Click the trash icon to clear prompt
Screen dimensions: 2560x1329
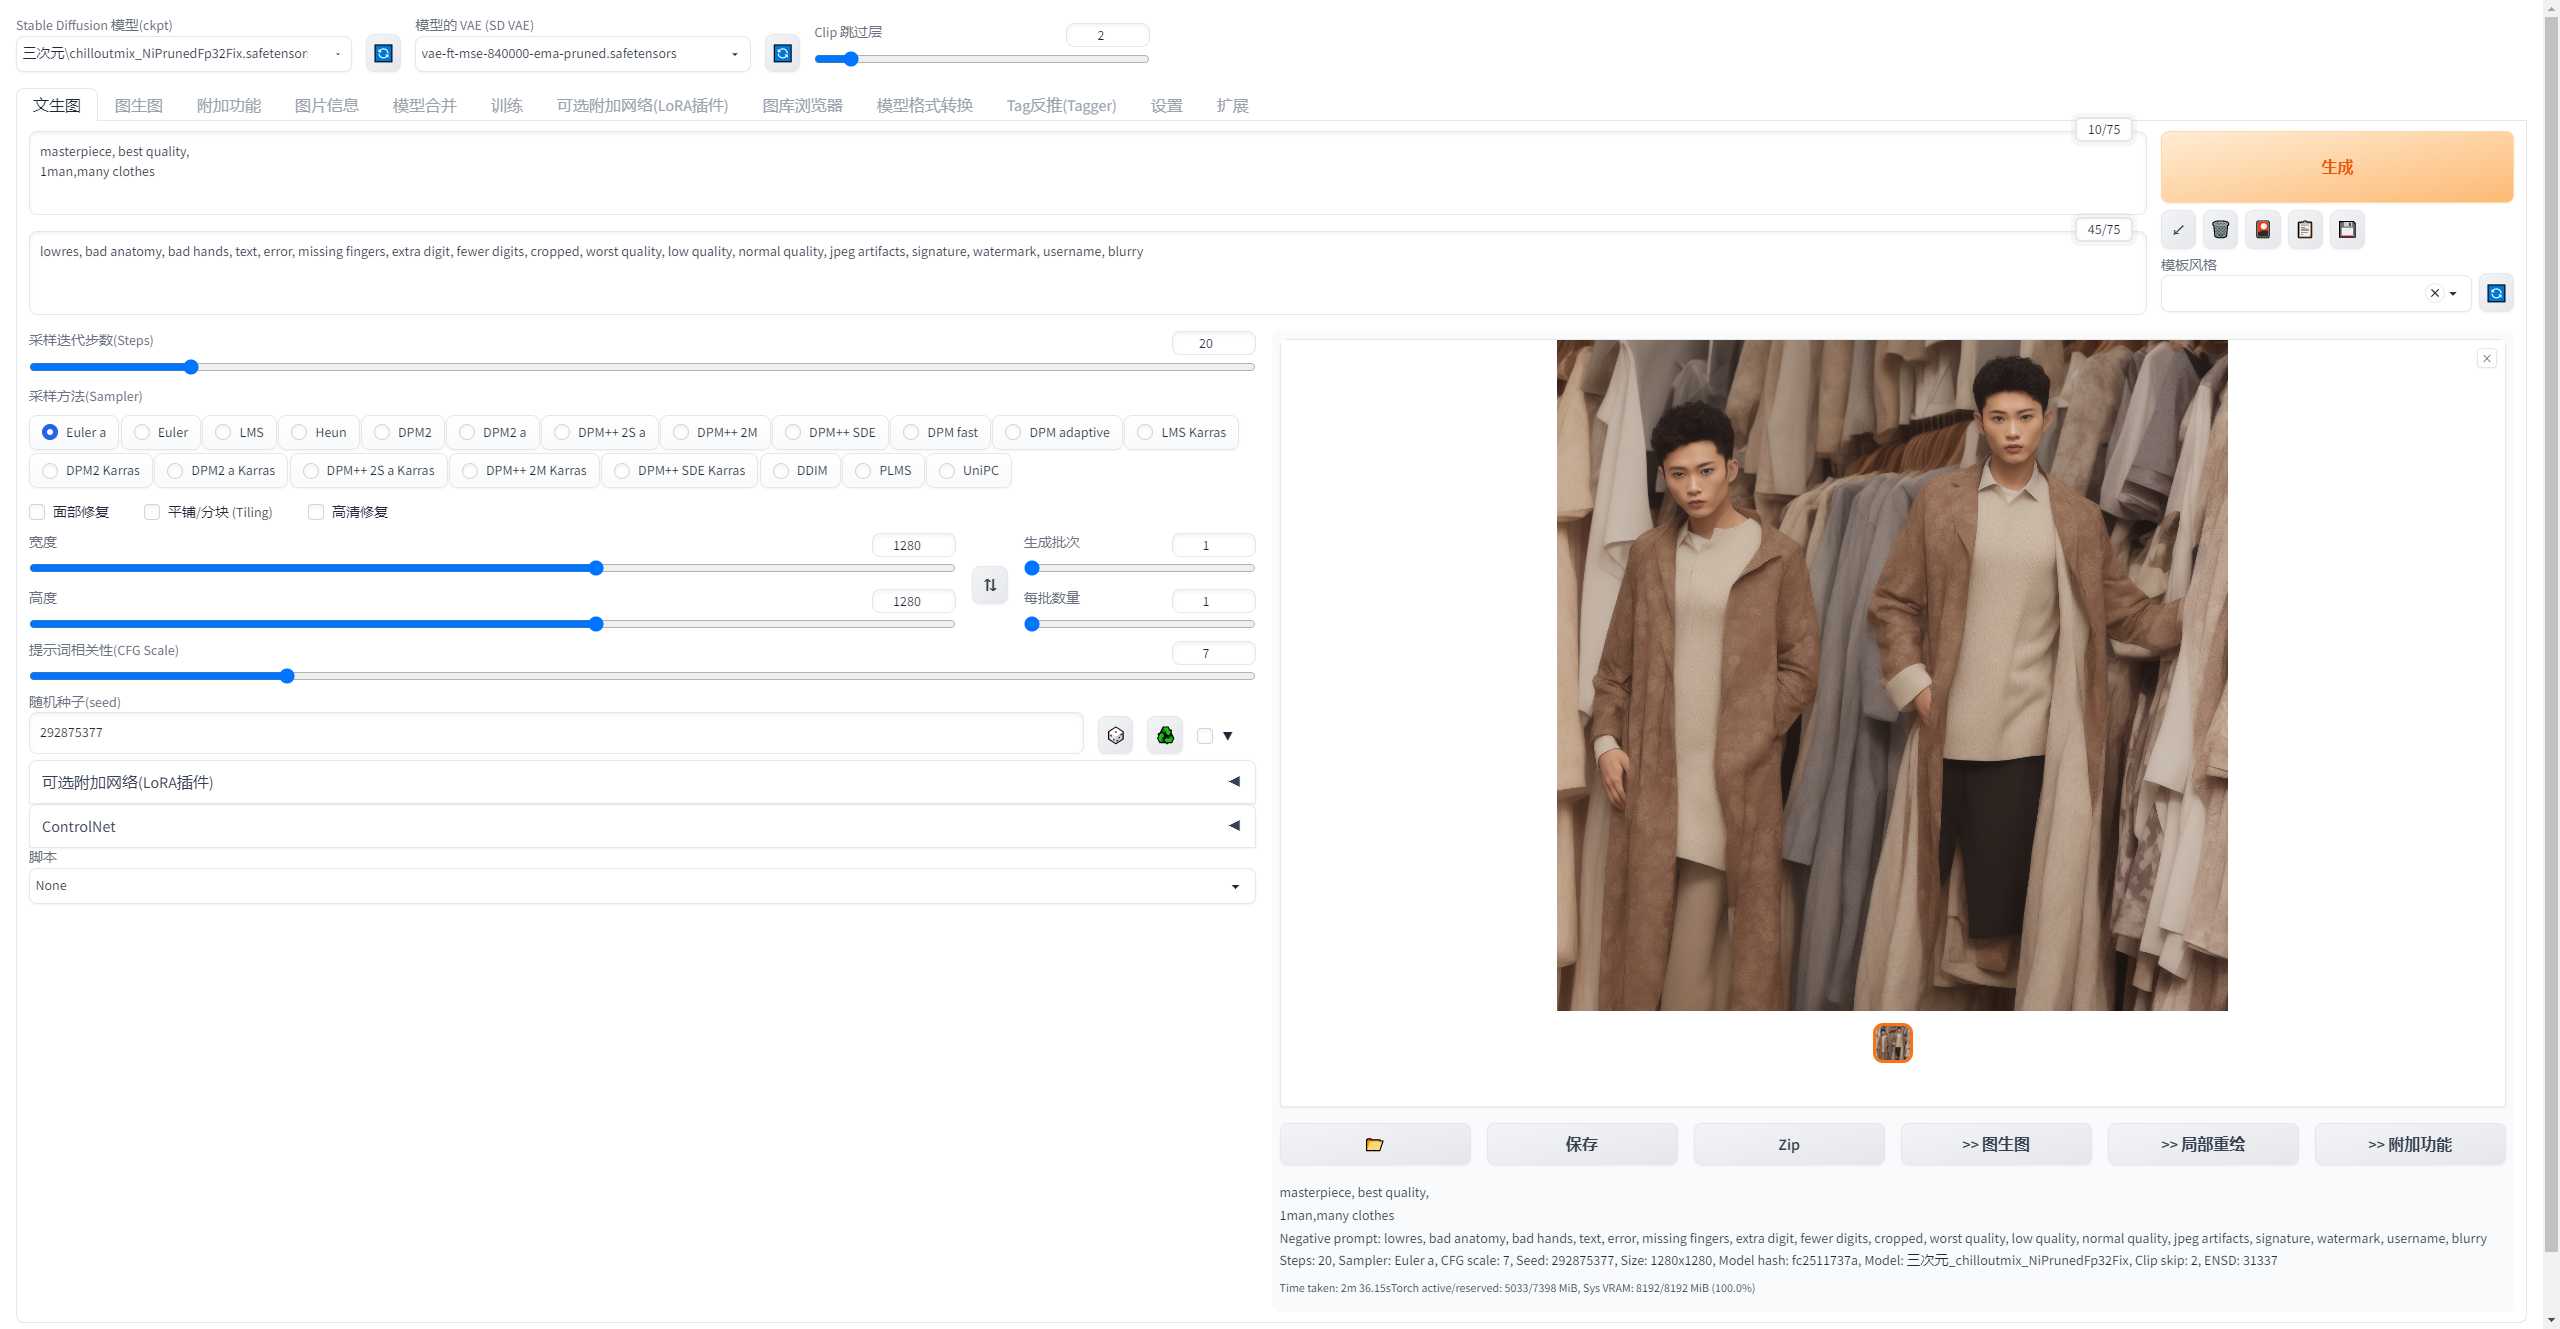pyautogui.click(x=2220, y=230)
